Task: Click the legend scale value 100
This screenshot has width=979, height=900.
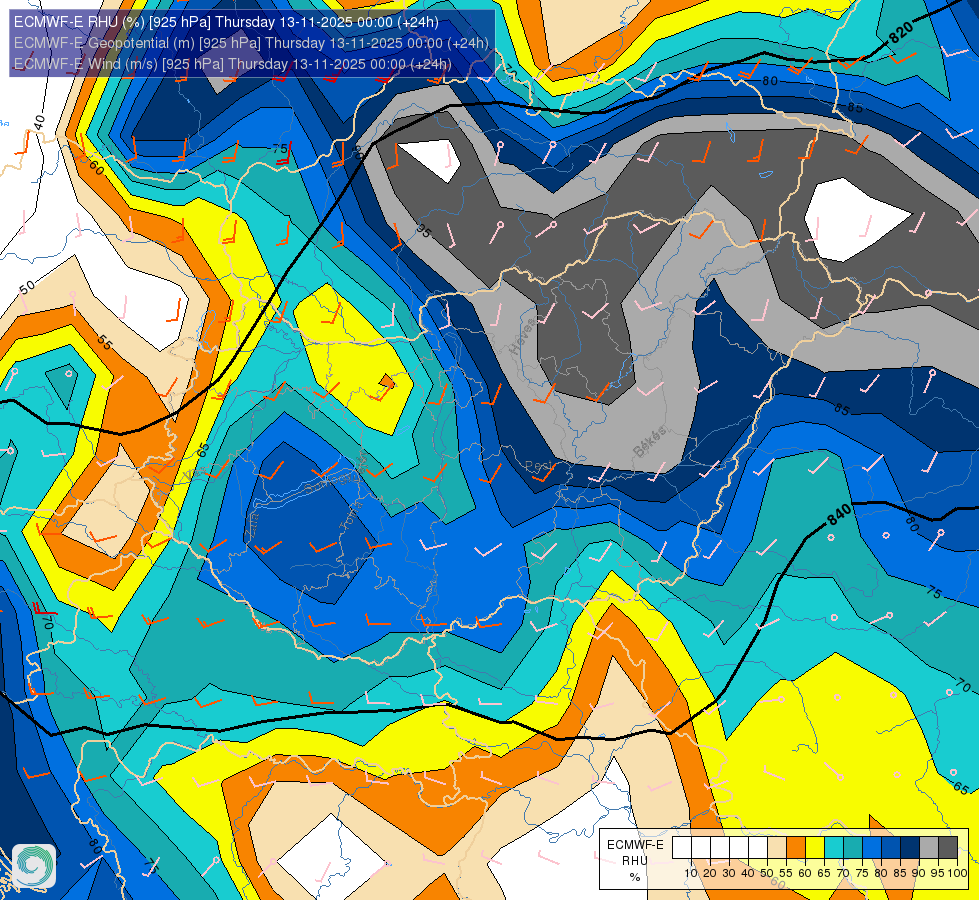Action: pos(957,873)
